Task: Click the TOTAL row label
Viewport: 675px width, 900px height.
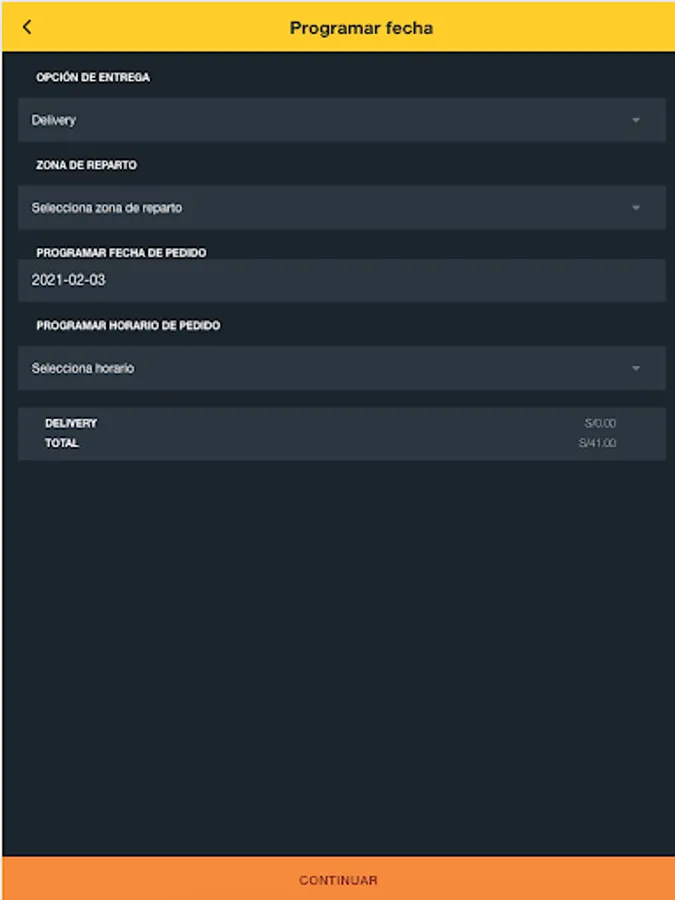Action: point(62,443)
